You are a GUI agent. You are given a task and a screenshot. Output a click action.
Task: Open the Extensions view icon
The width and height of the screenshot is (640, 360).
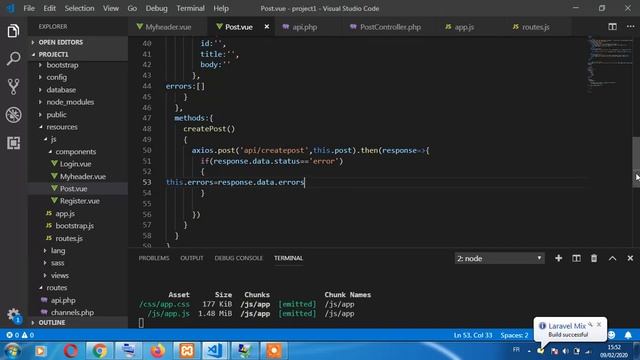[x=13, y=143]
